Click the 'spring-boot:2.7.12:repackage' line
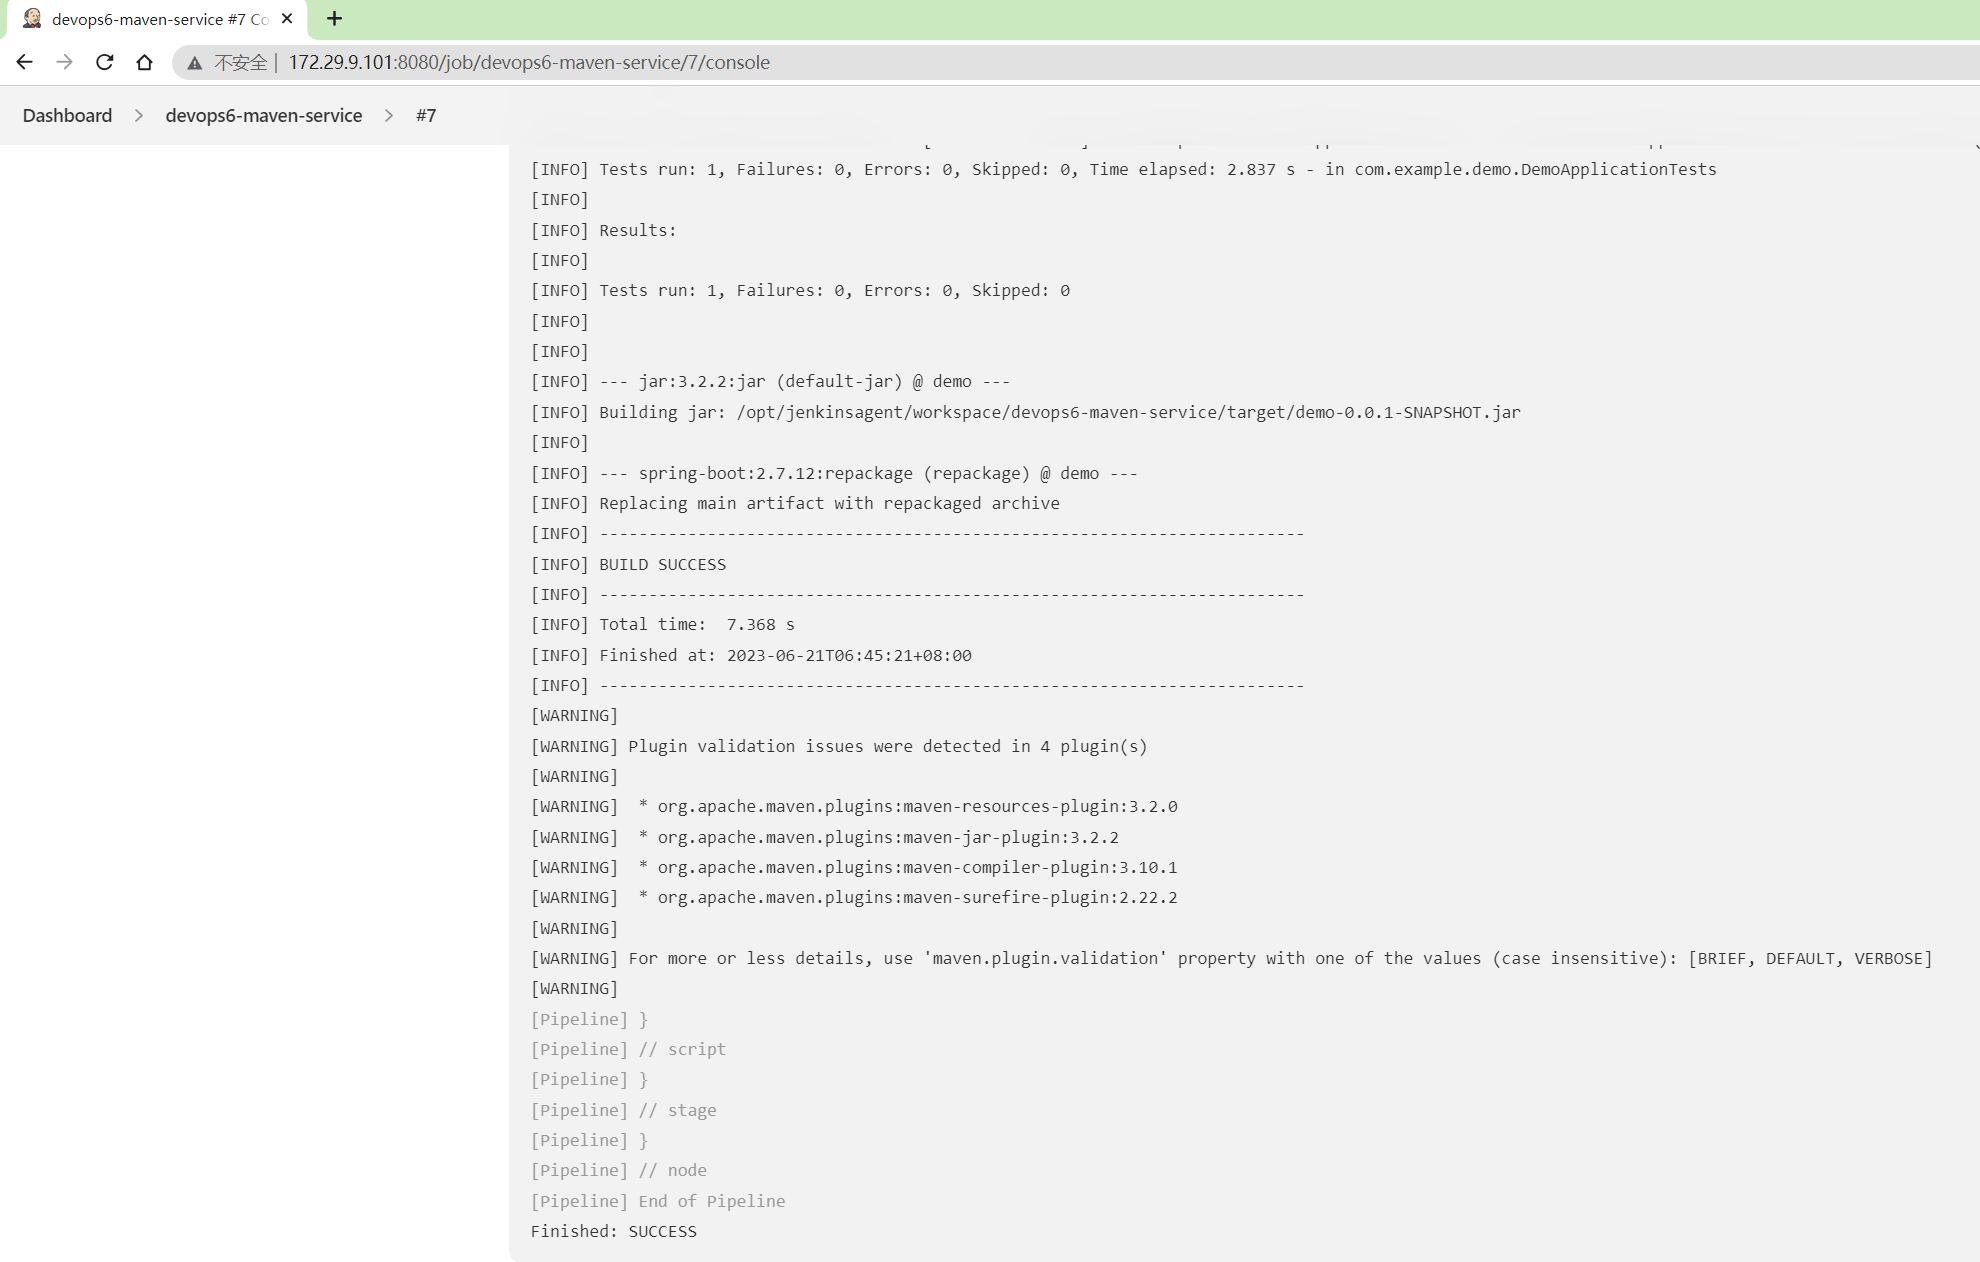Image resolution: width=1980 pixels, height=1262 pixels. click(834, 473)
